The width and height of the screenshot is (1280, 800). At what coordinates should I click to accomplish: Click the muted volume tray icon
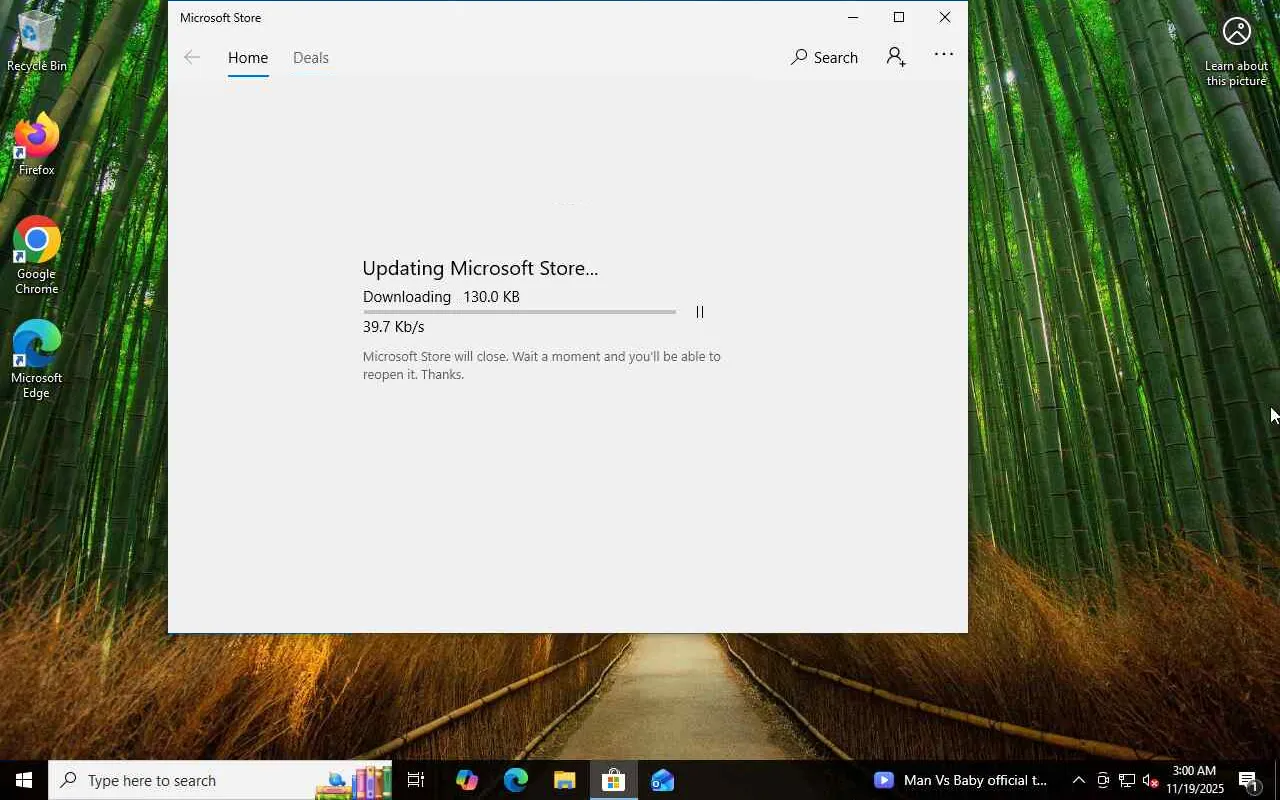1150,780
